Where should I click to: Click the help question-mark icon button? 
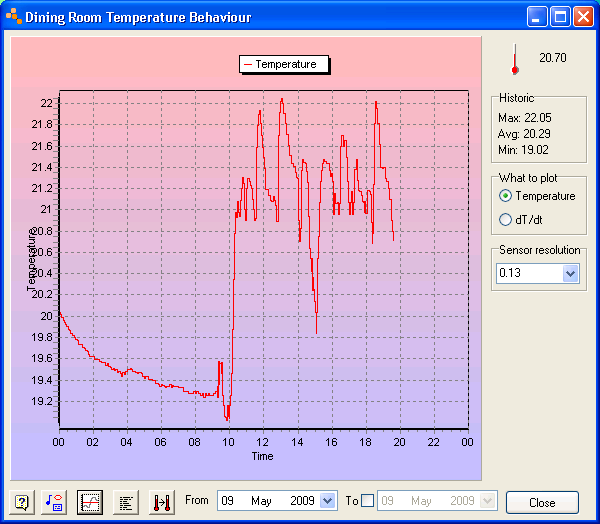pos(22,502)
